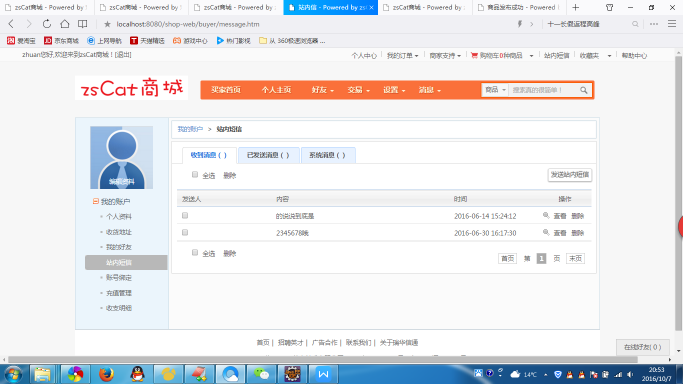
Task: Open File Explorer from taskbar
Action: pyautogui.click(x=42, y=374)
